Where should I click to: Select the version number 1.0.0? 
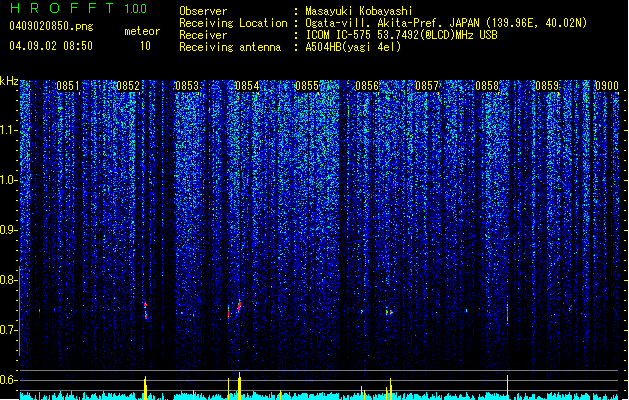(x=136, y=9)
